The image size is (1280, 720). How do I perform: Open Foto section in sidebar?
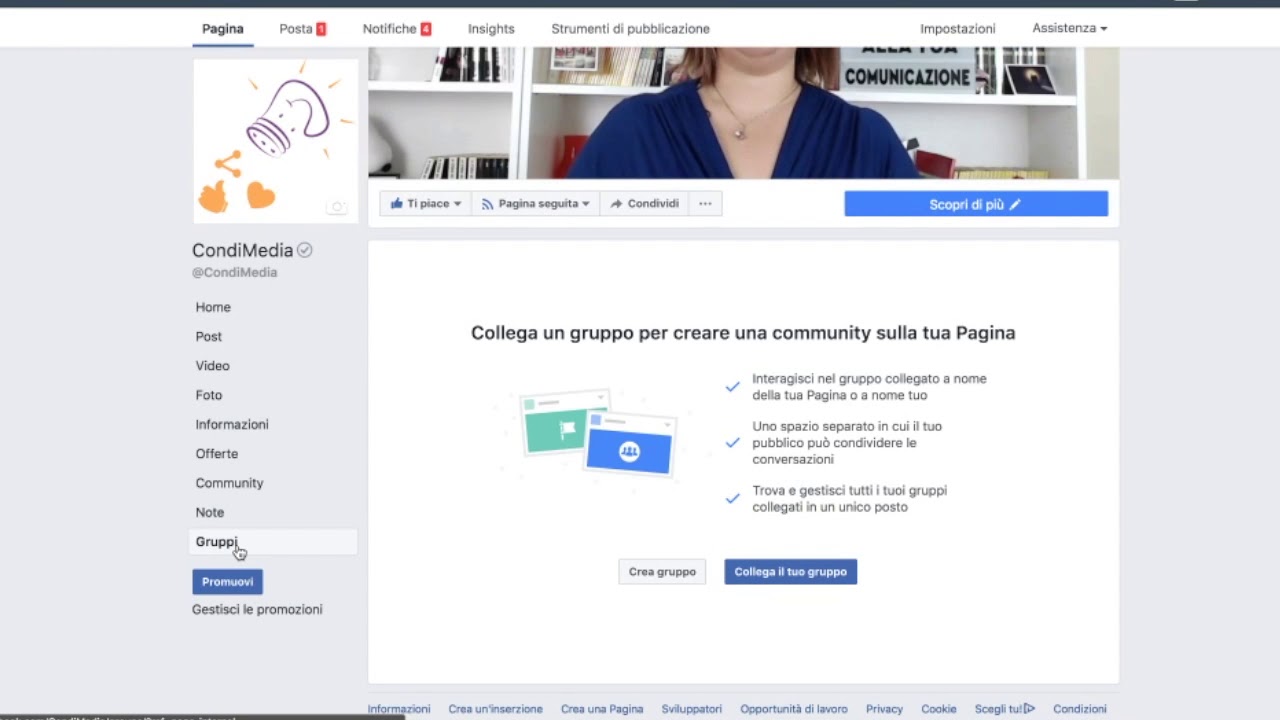pos(209,395)
